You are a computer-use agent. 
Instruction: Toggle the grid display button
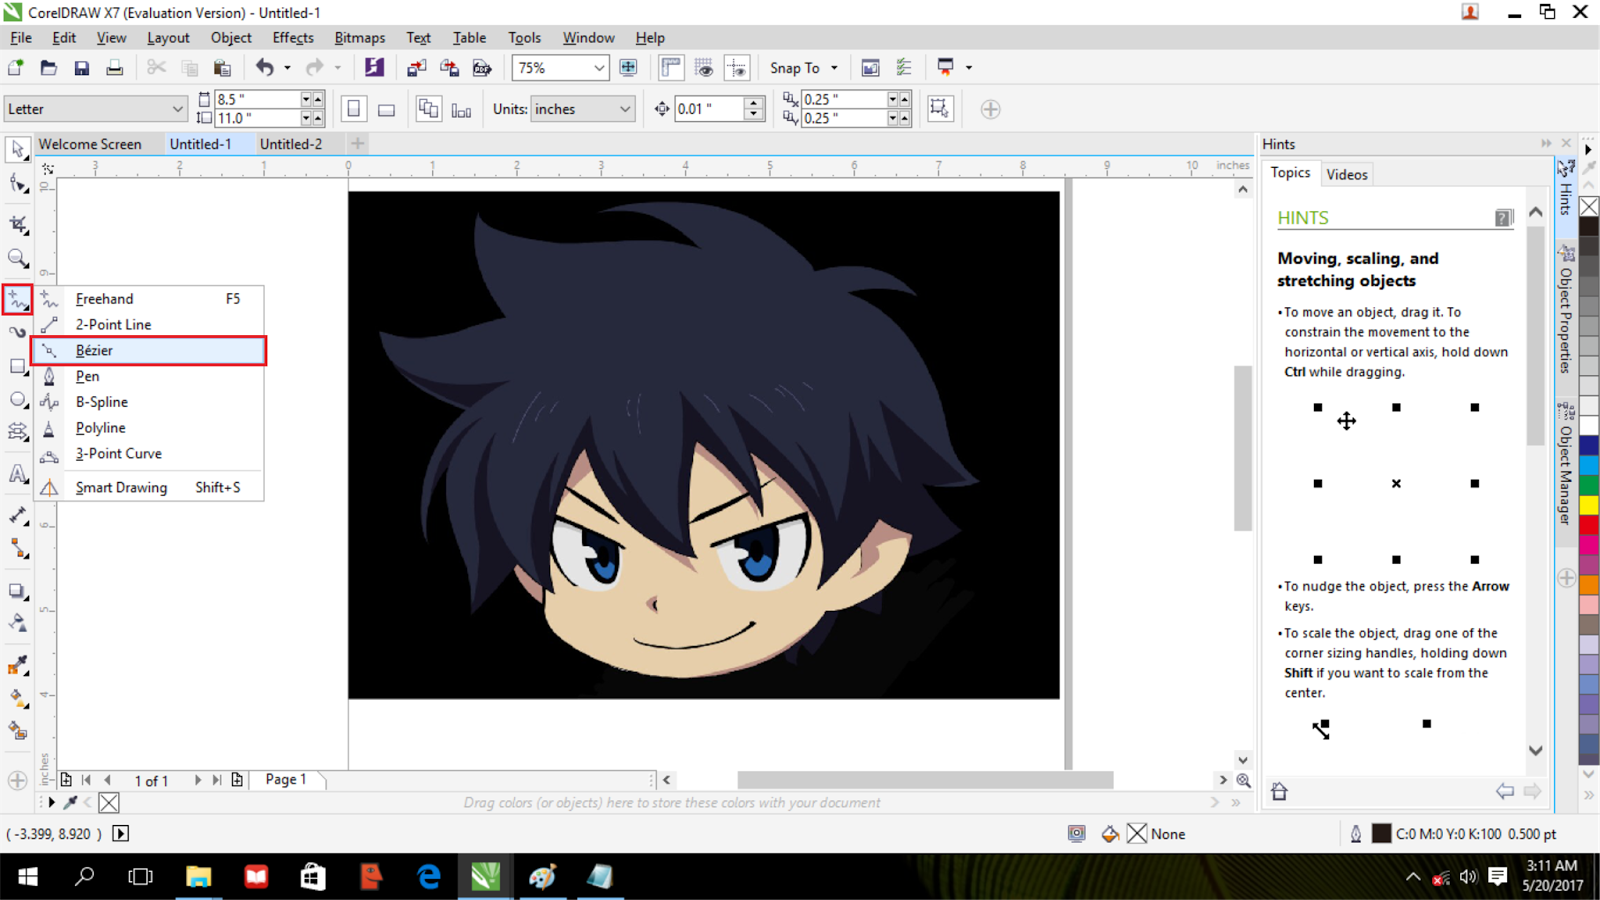(x=703, y=67)
